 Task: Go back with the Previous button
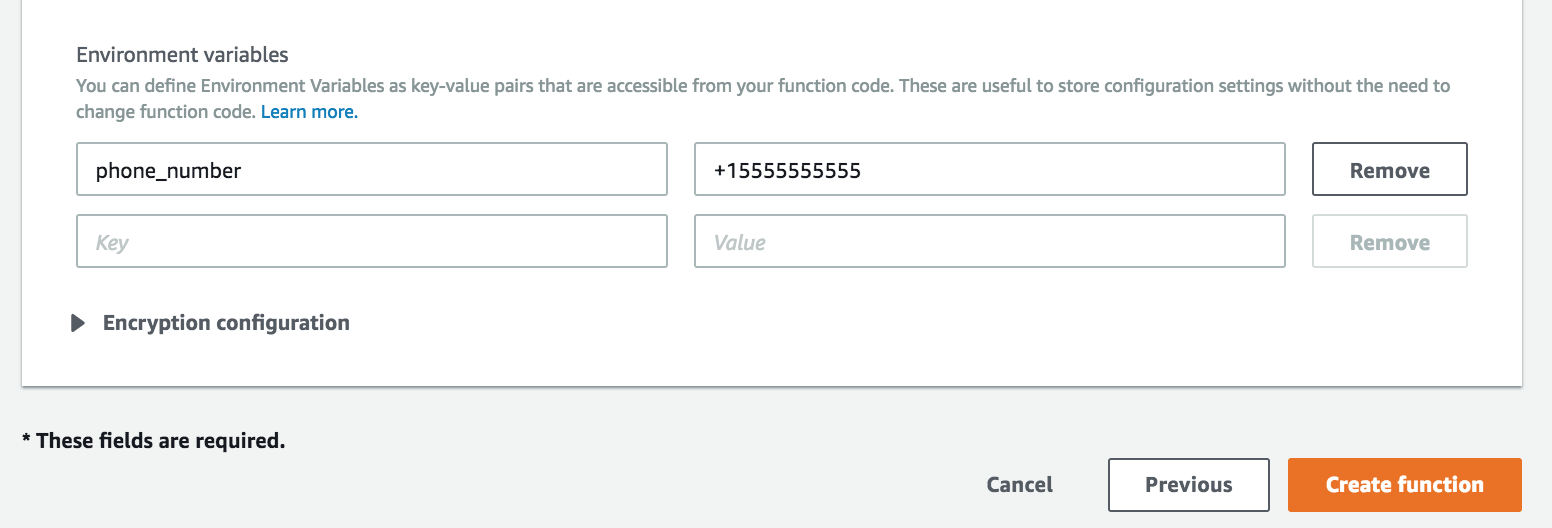pos(1189,485)
